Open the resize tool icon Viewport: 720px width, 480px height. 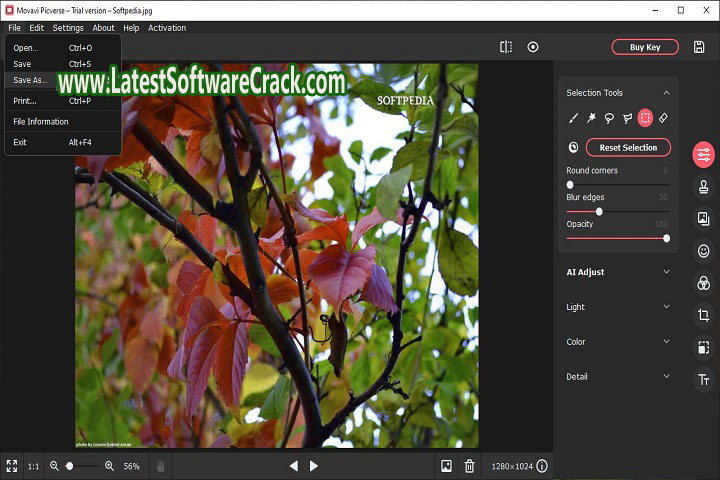point(703,347)
